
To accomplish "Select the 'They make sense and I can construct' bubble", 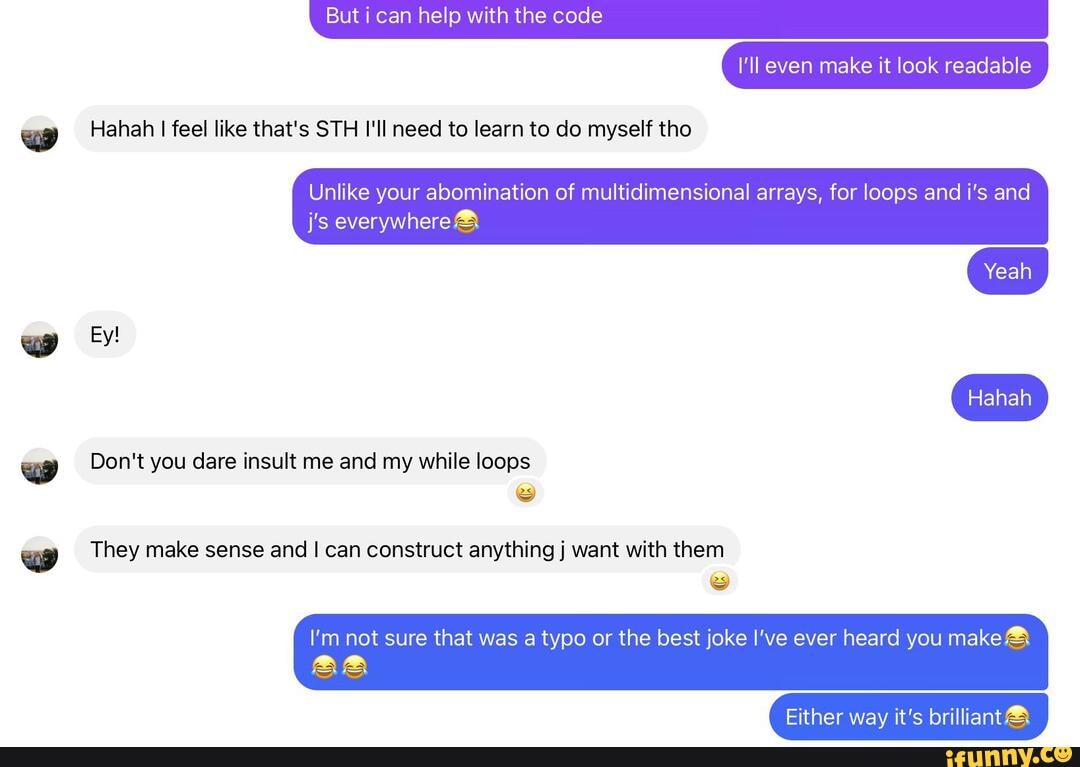I will click(x=407, y=549).
